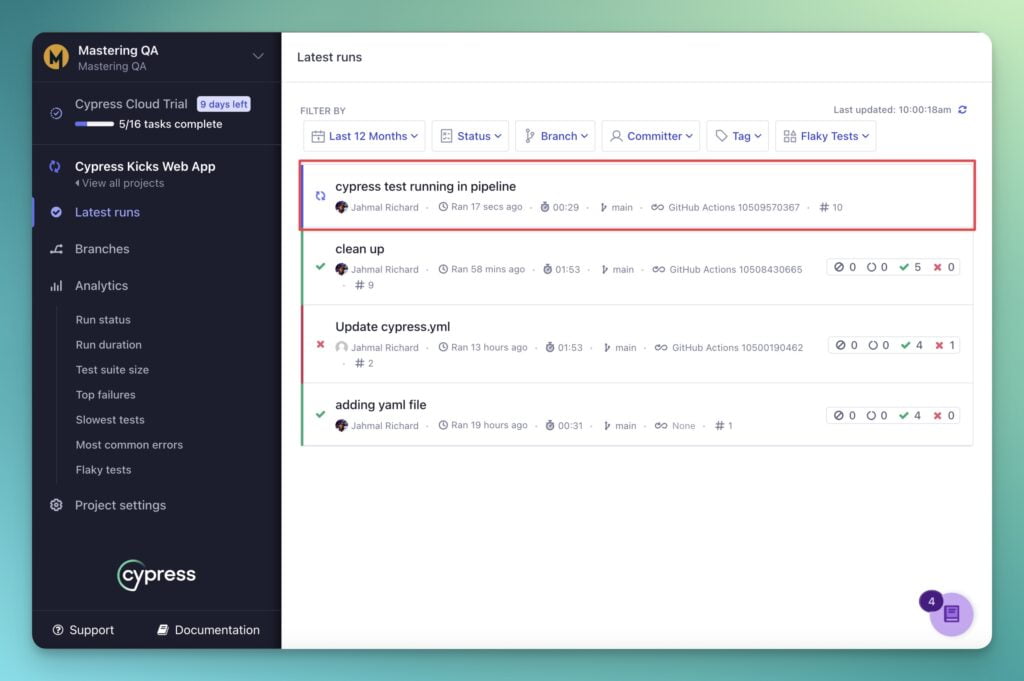Open Run duration analytics

point(108,345)
